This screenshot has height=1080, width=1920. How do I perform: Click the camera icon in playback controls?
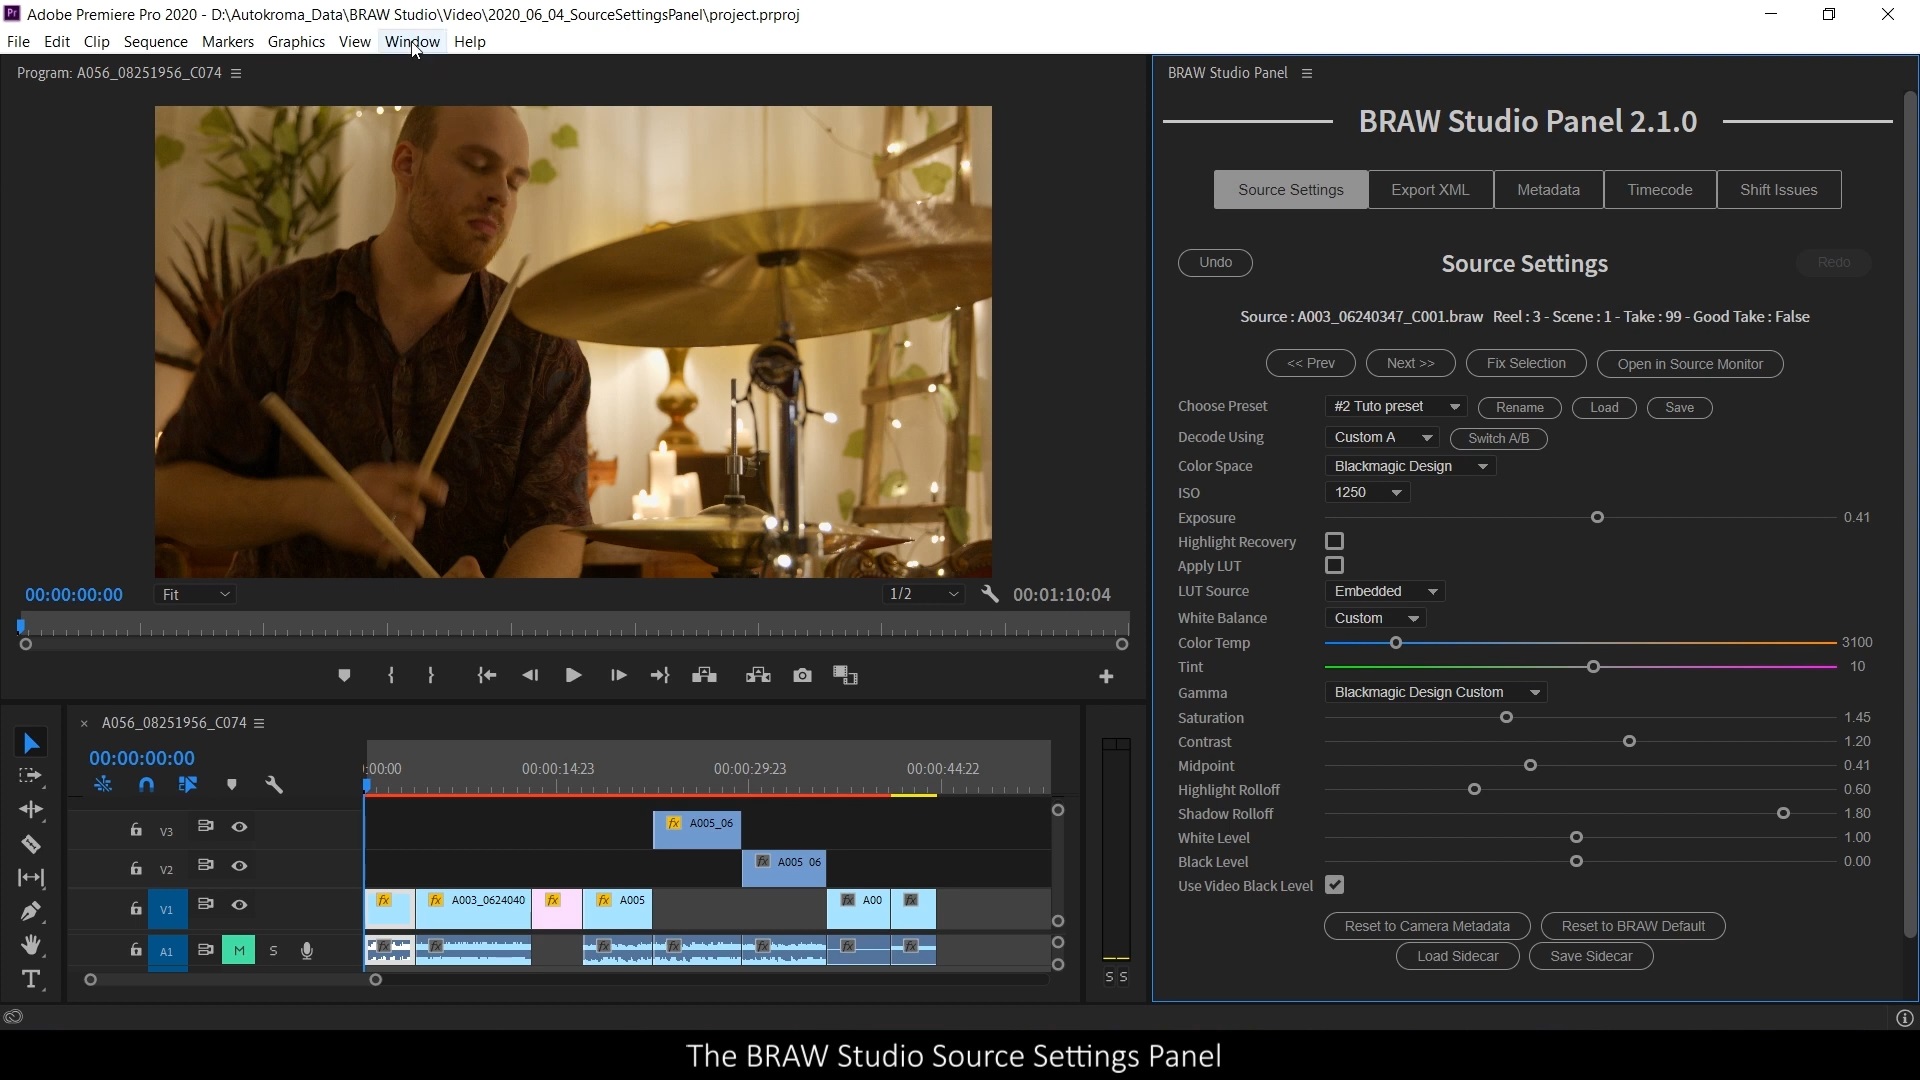point(800,675)
